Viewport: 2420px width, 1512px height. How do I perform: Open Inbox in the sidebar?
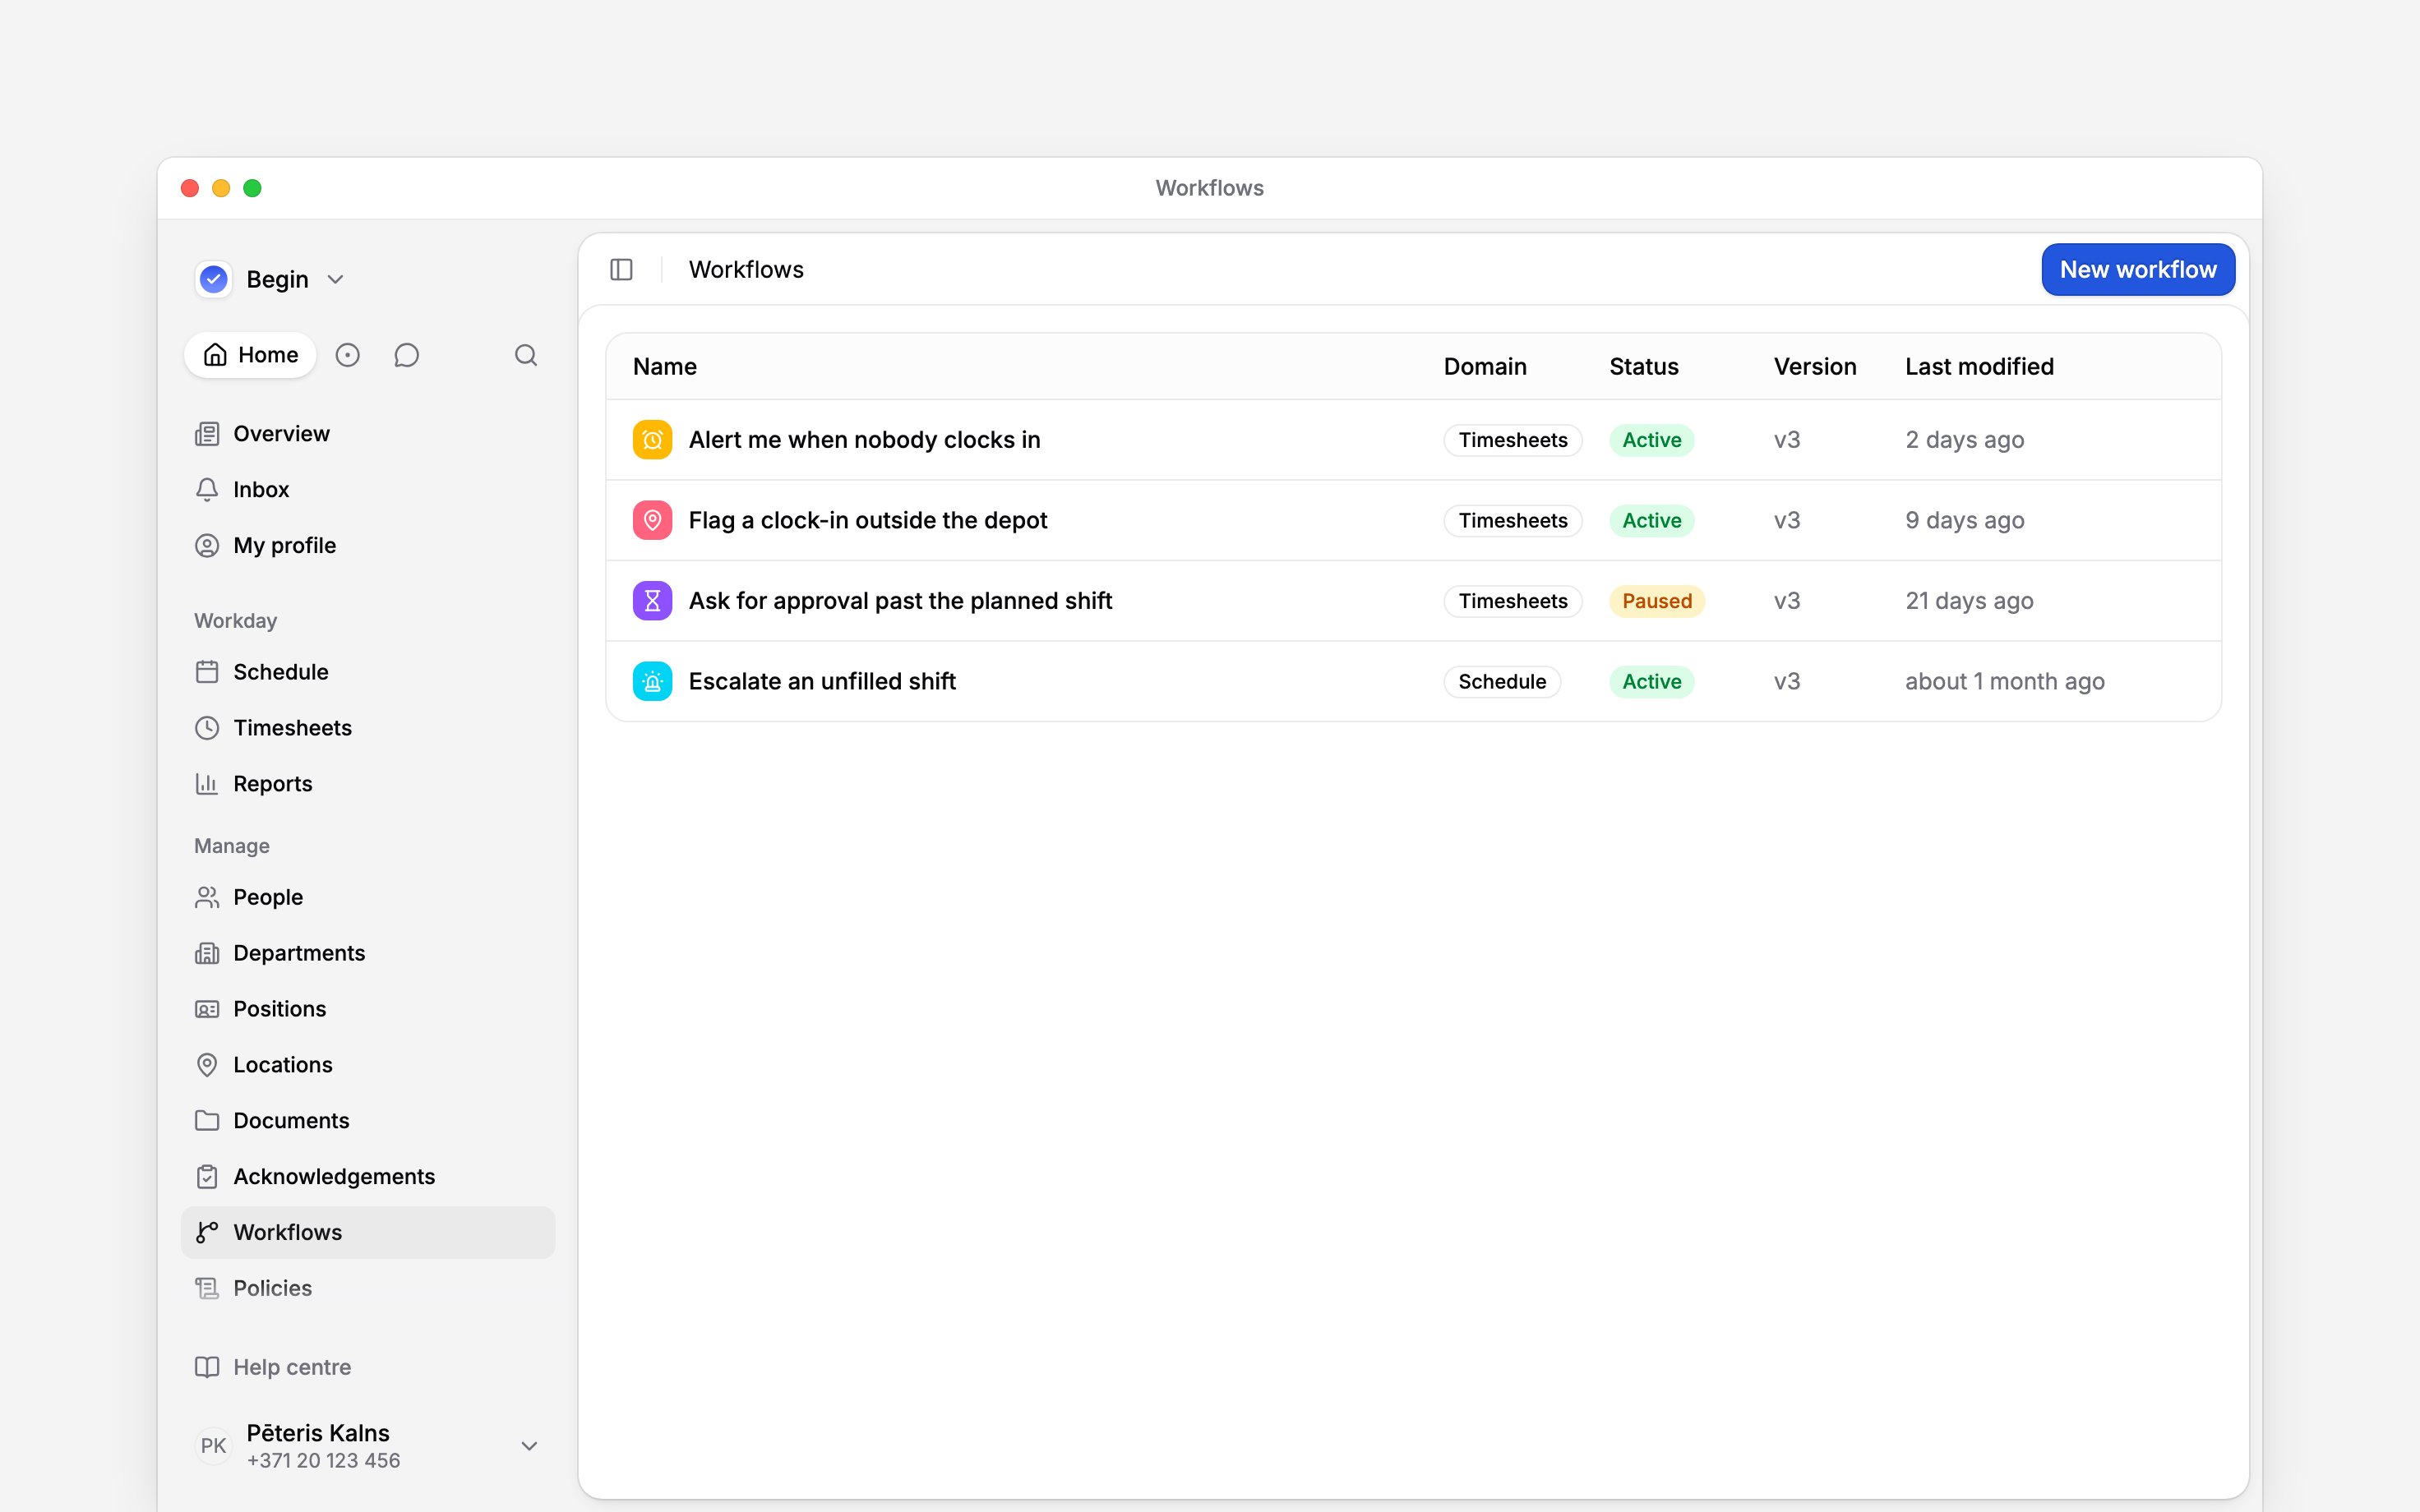point(368,490)
